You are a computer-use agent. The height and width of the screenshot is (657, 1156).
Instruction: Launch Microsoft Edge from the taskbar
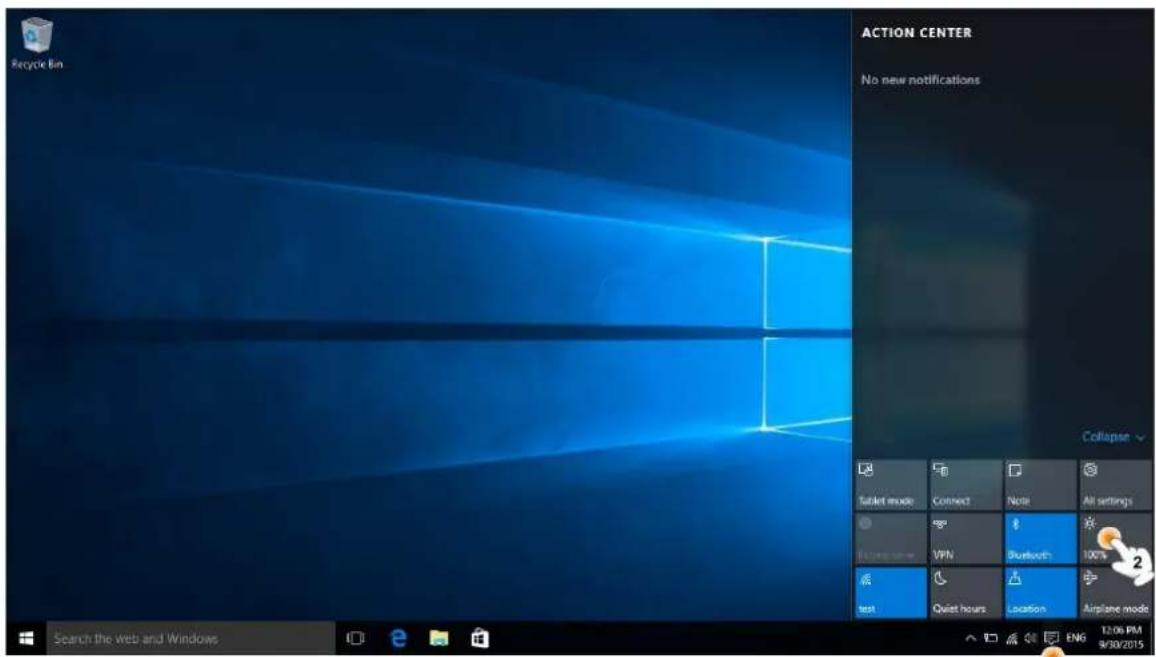pos(398,638)
